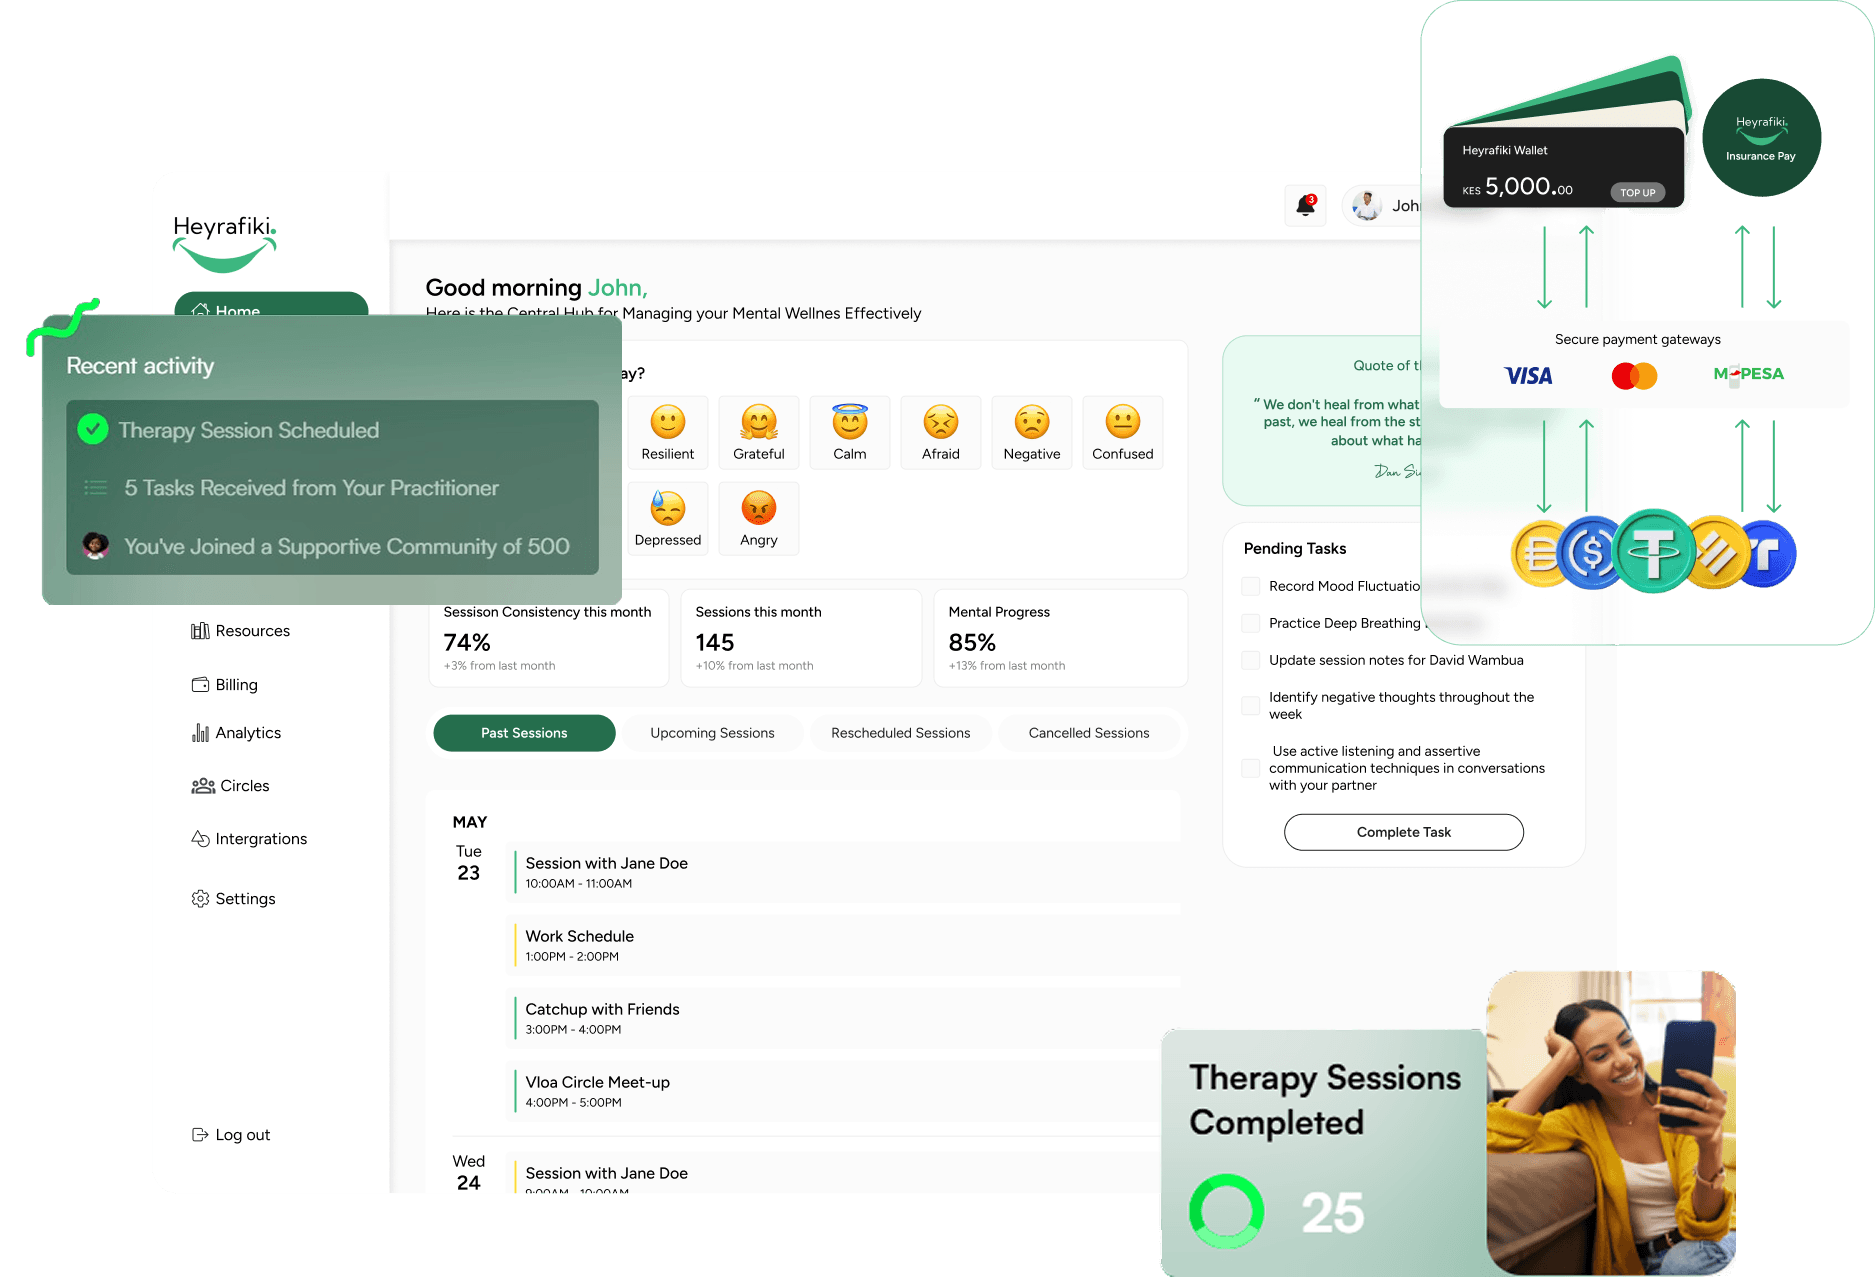This screenshot has width=1875, height=1277.
Task: Open the notification bell icon
Action: (x=1305, y=206)
